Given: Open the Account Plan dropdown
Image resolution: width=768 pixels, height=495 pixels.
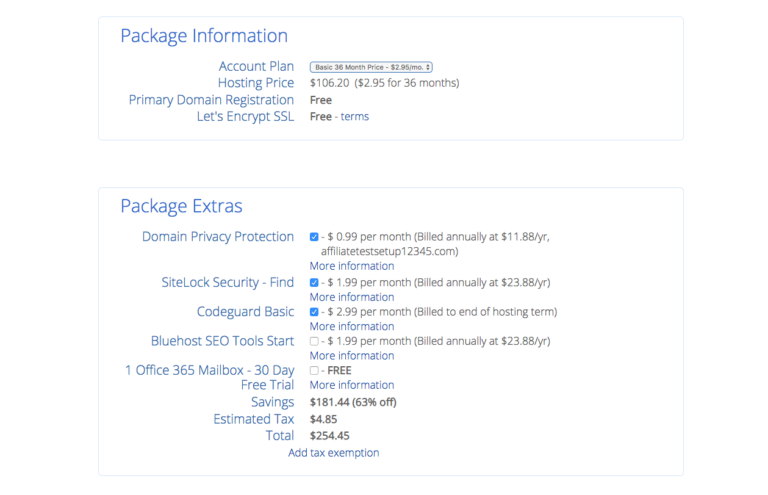Looking at the screenshot, I should click(x=371, y=67).
